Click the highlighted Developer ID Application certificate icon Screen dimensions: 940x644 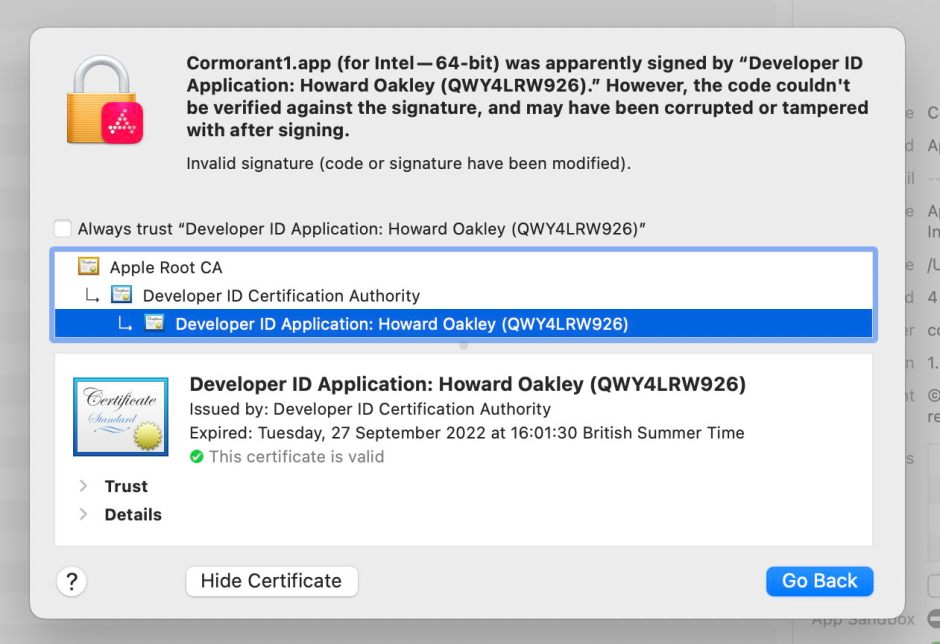coord(154,323)
